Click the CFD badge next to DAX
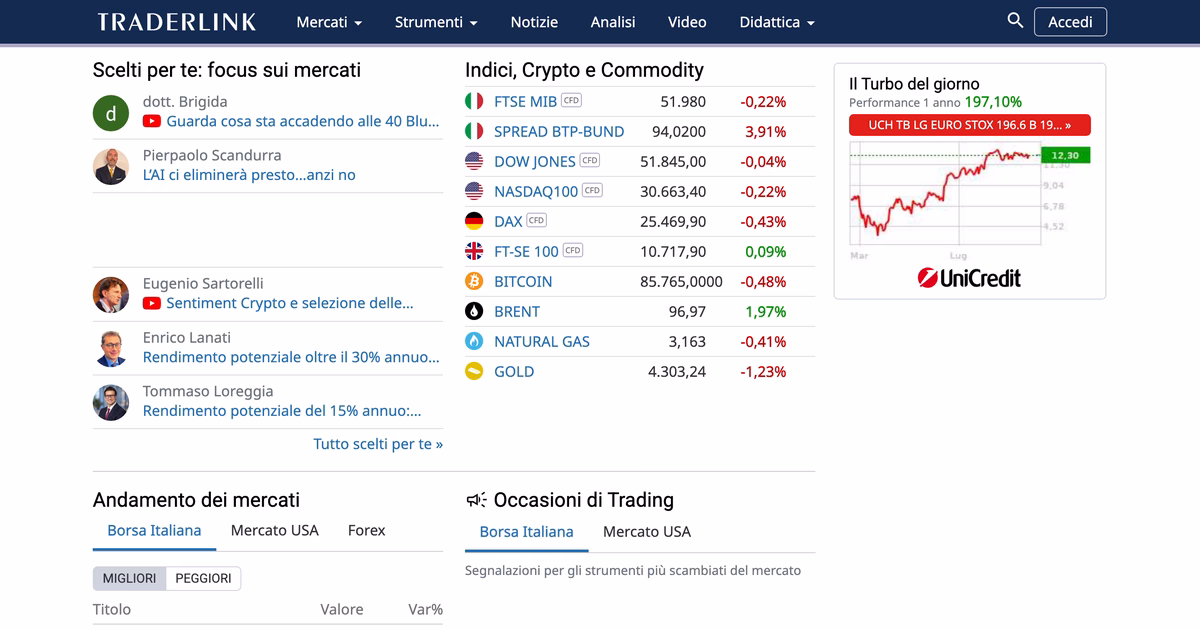Image resolution: width=1200 pixels, height=630 pixels. click(x=537, y=220)
